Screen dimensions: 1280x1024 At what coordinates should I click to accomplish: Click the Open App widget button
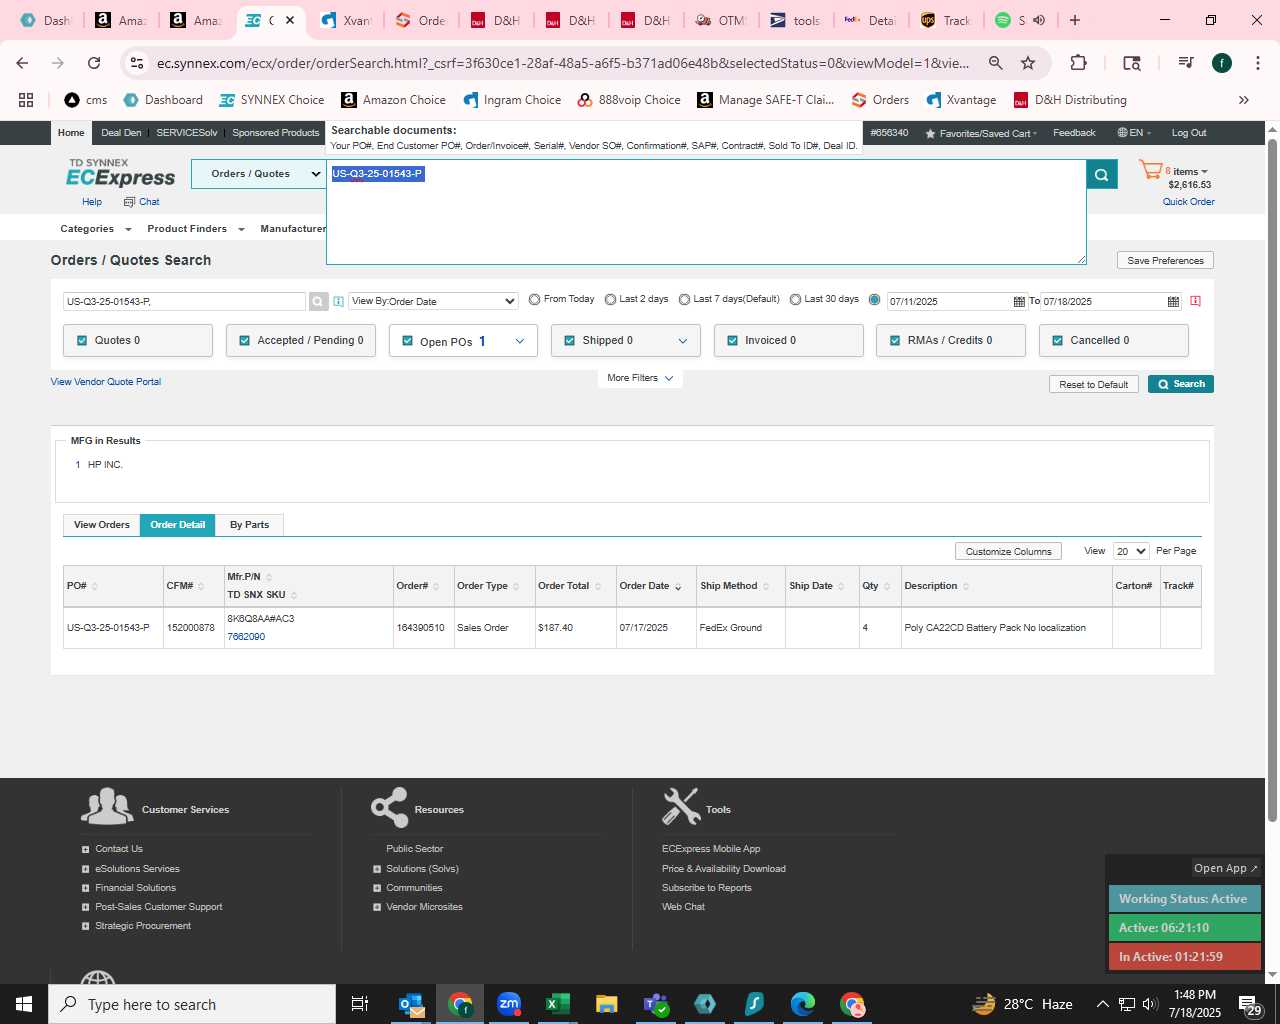(1225, 868)
